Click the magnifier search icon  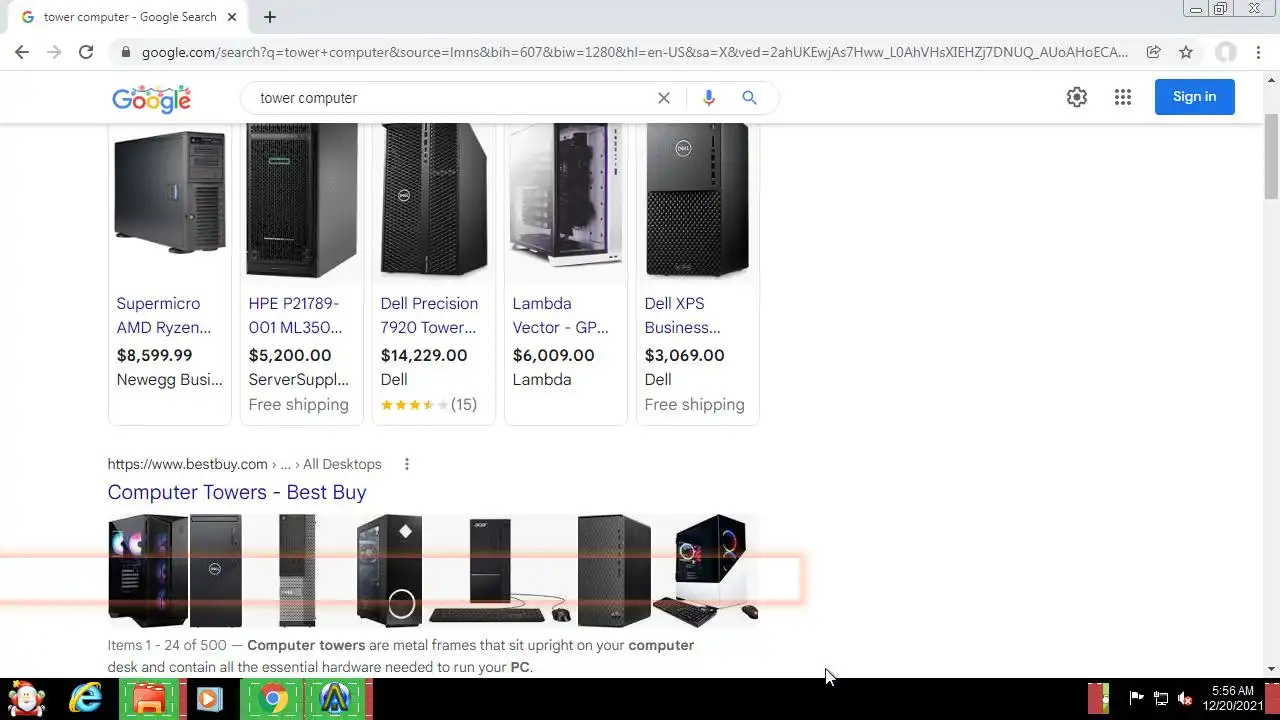(x=749, y=98)
